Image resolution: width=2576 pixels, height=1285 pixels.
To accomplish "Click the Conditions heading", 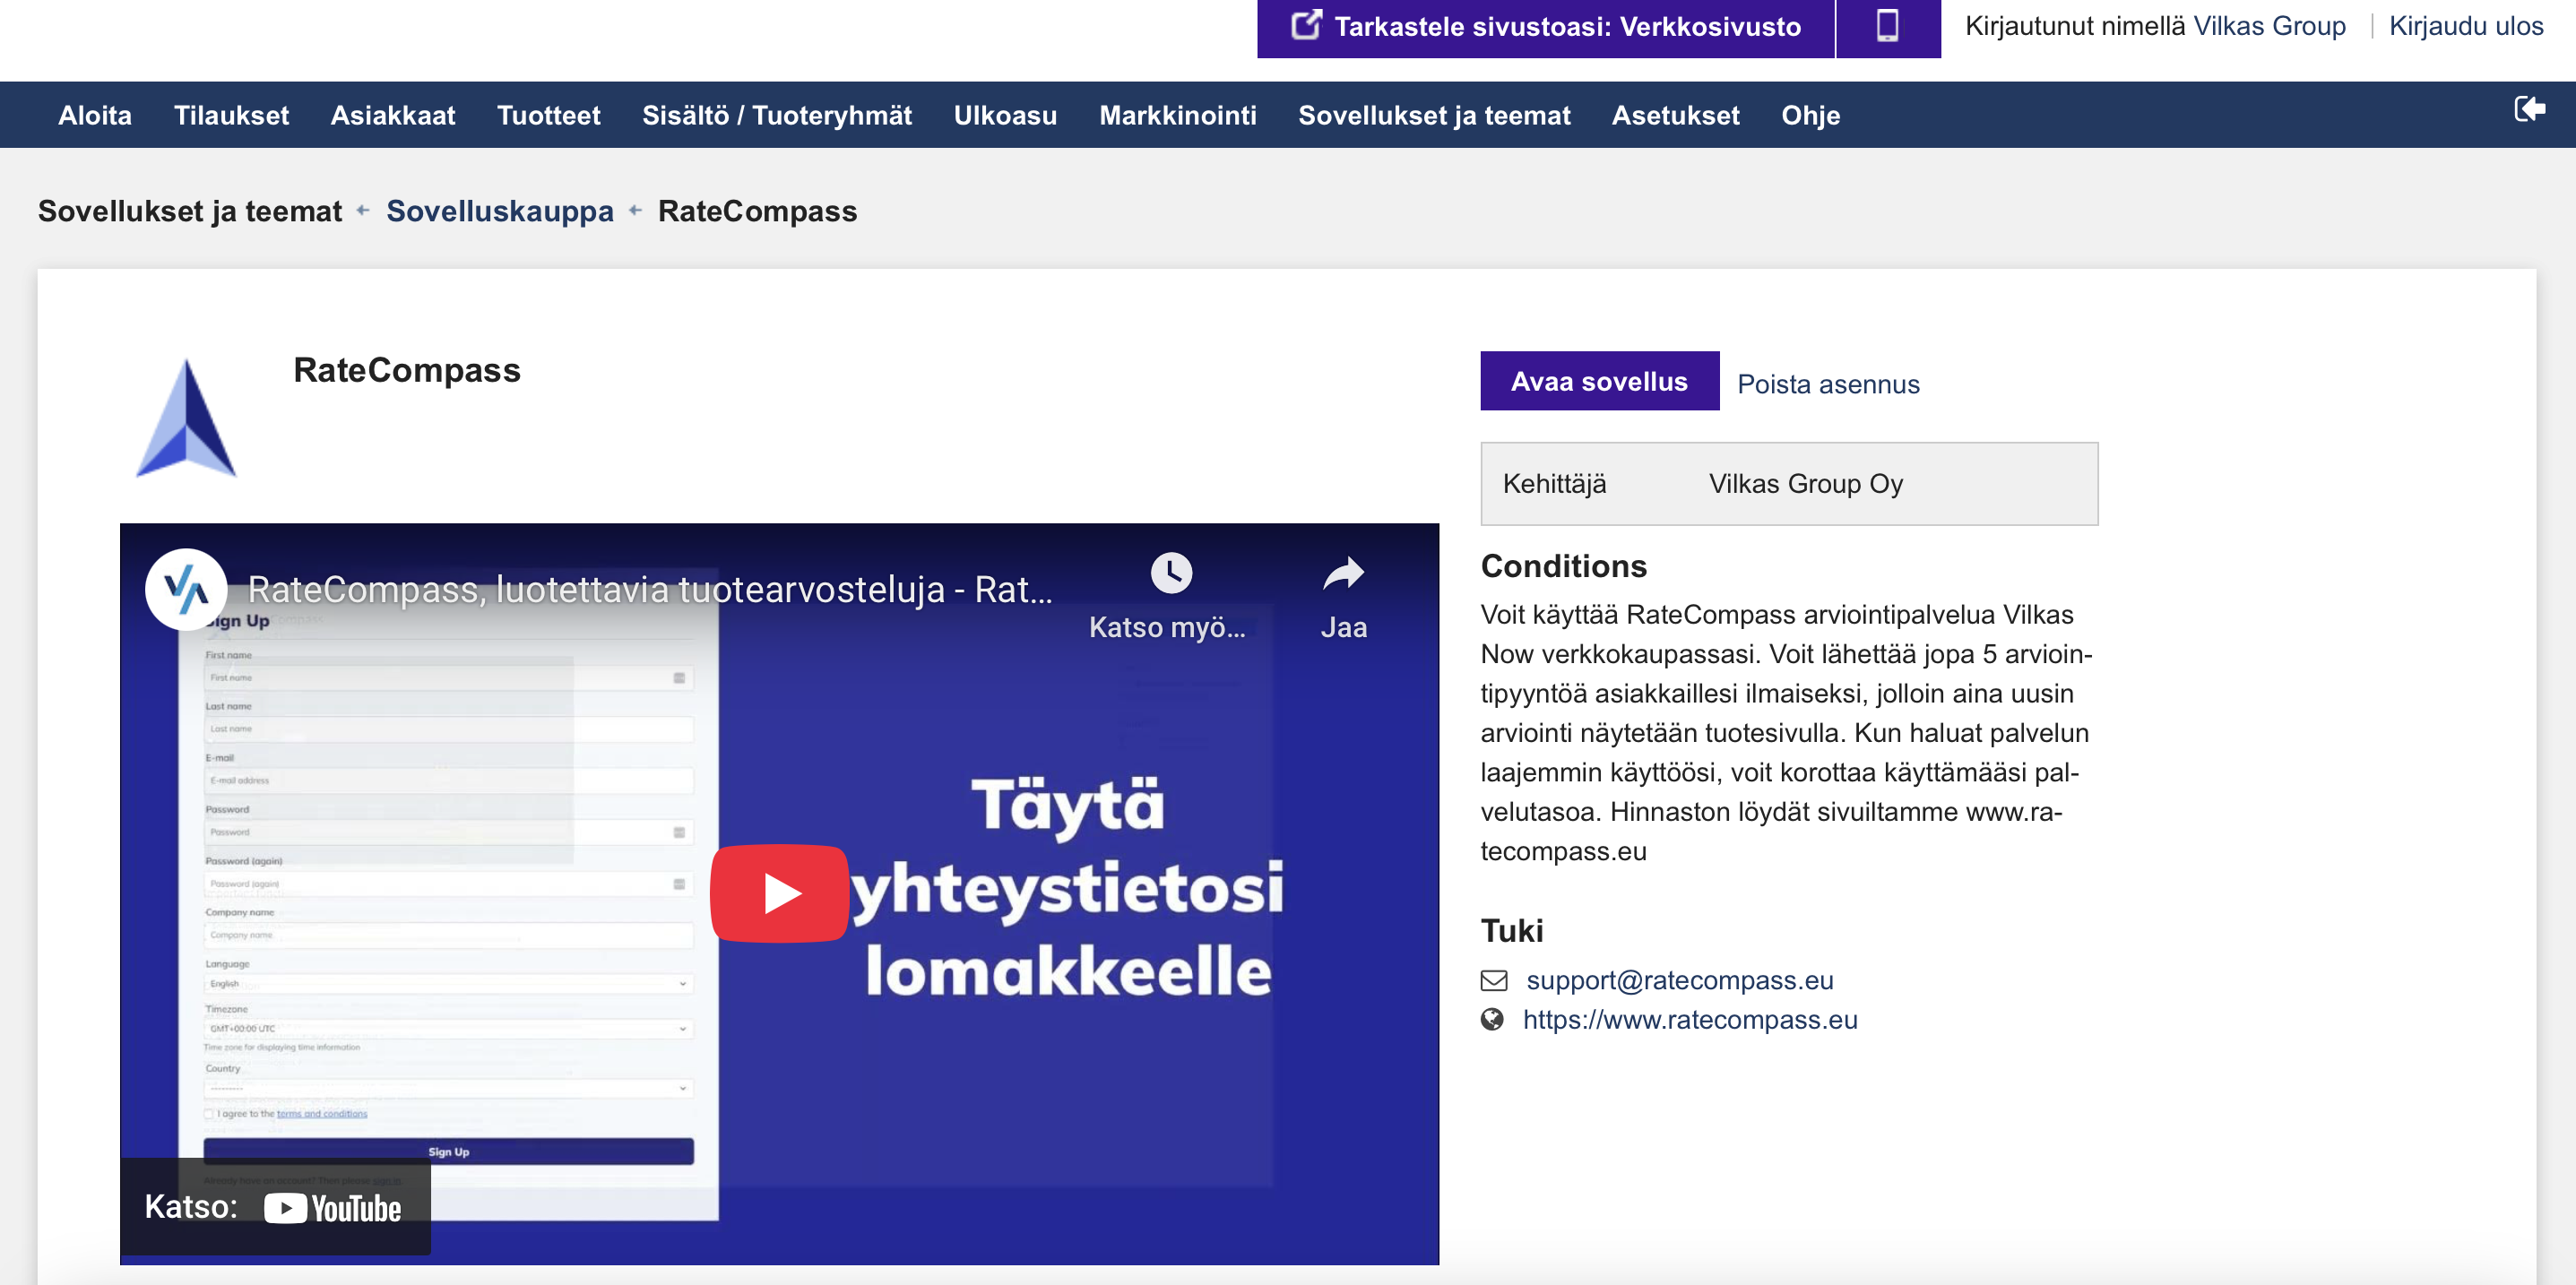I will pyautogui.click(x=1564, y=566).
